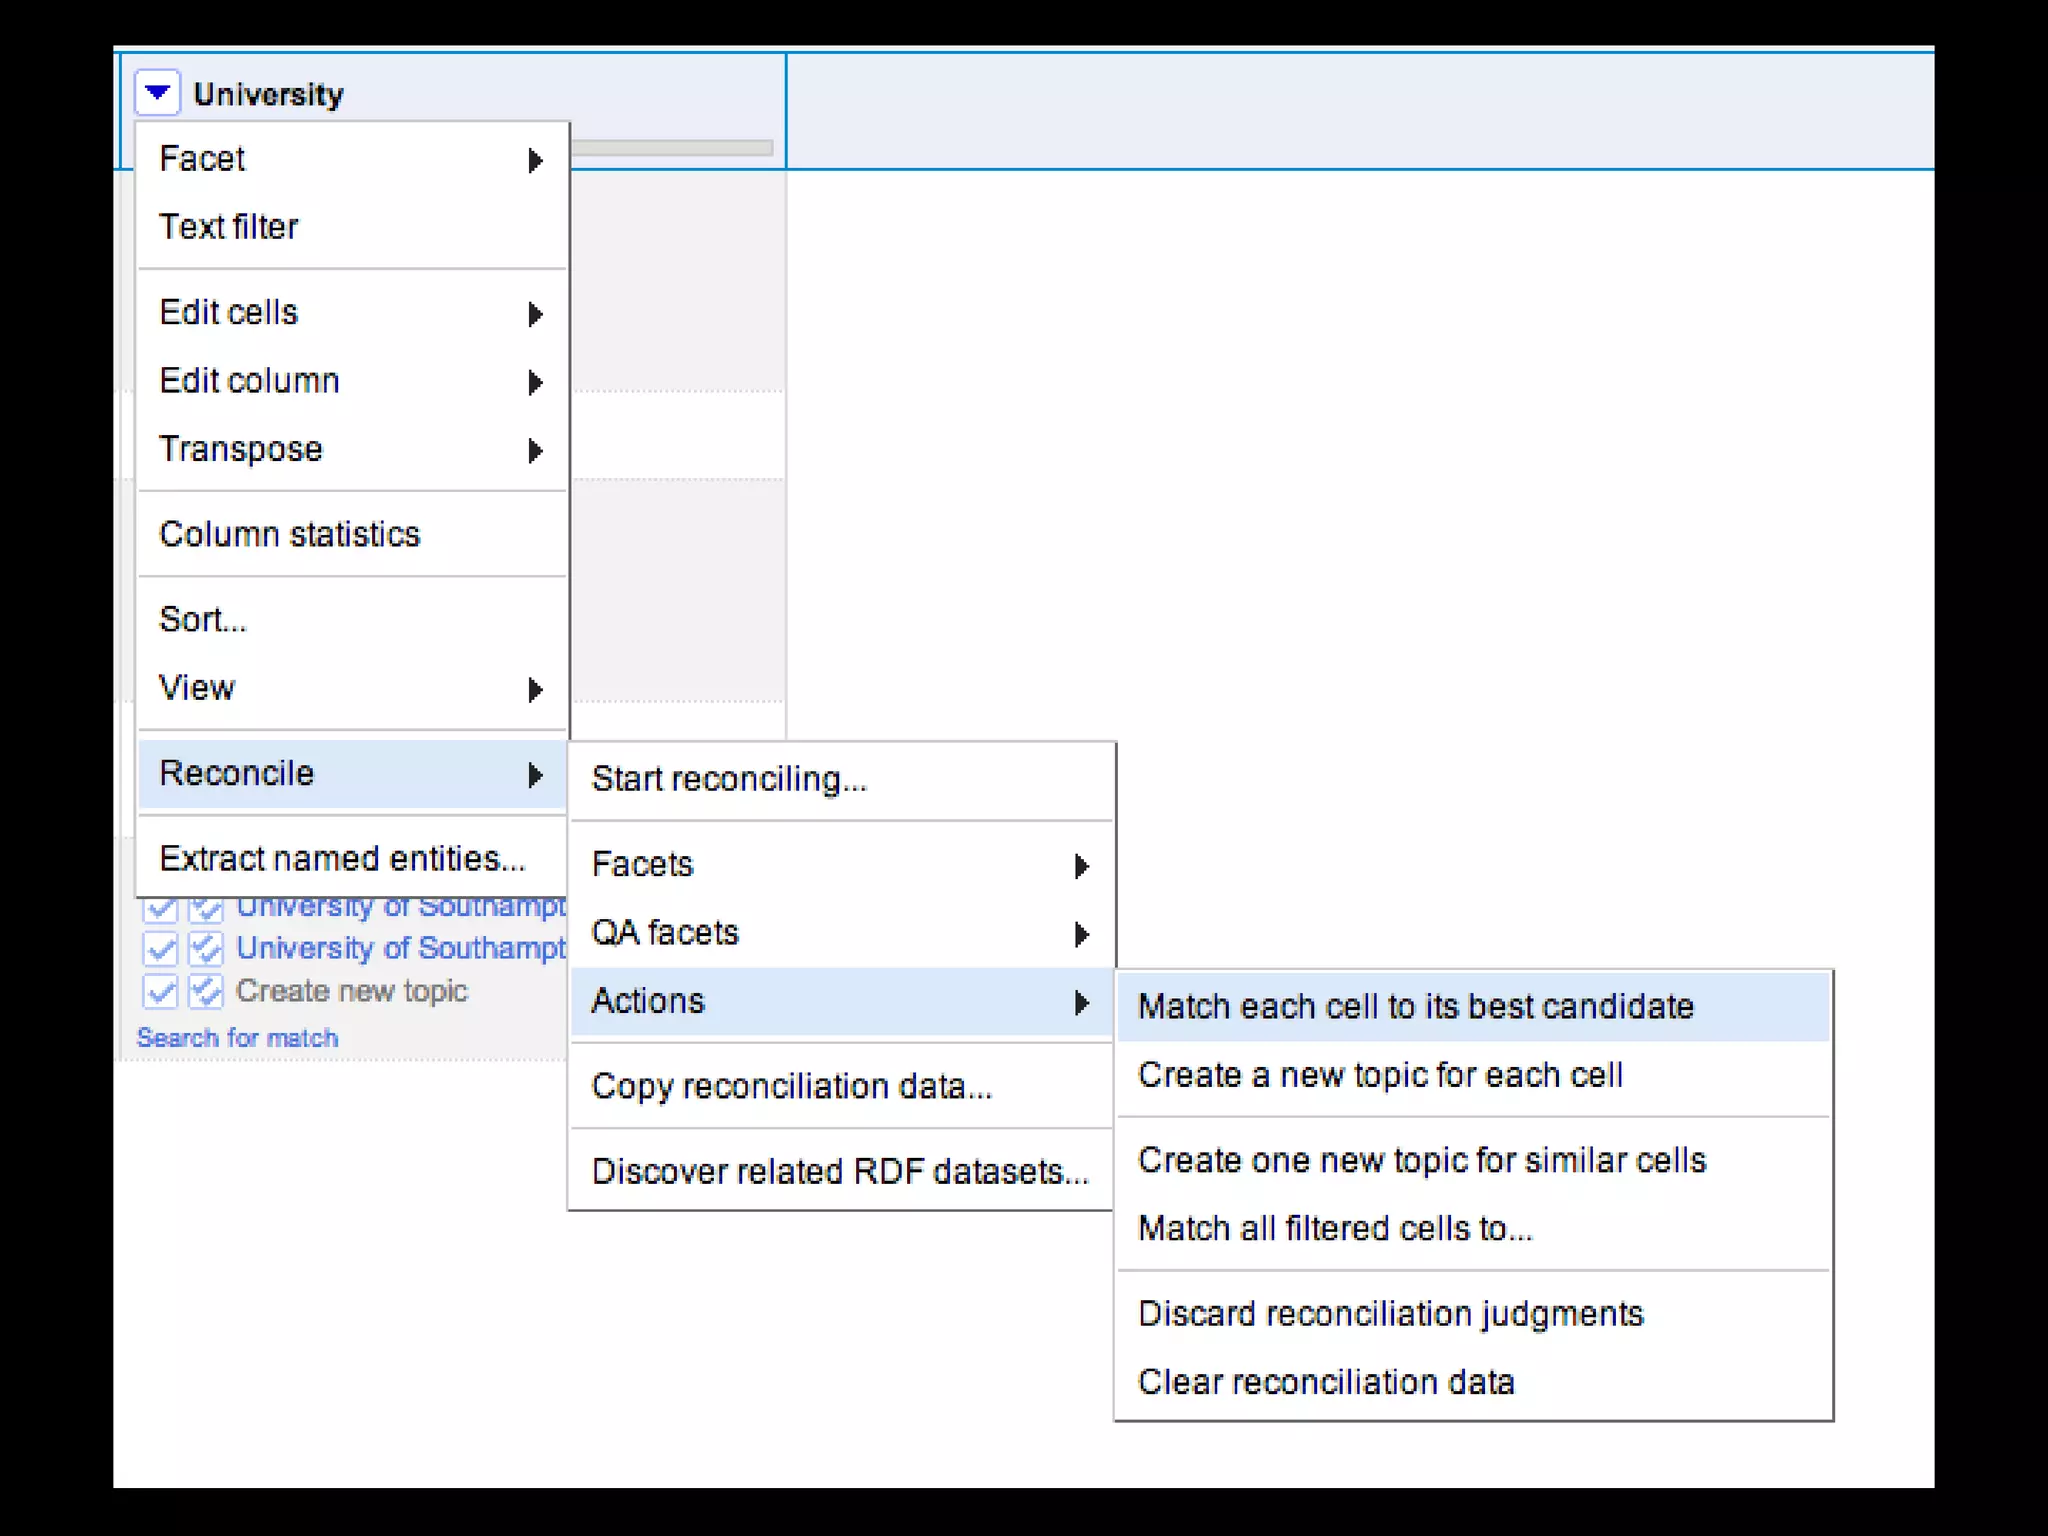
Task: Click the University column dropdown arrow
Action: click(x=157, y=93)
